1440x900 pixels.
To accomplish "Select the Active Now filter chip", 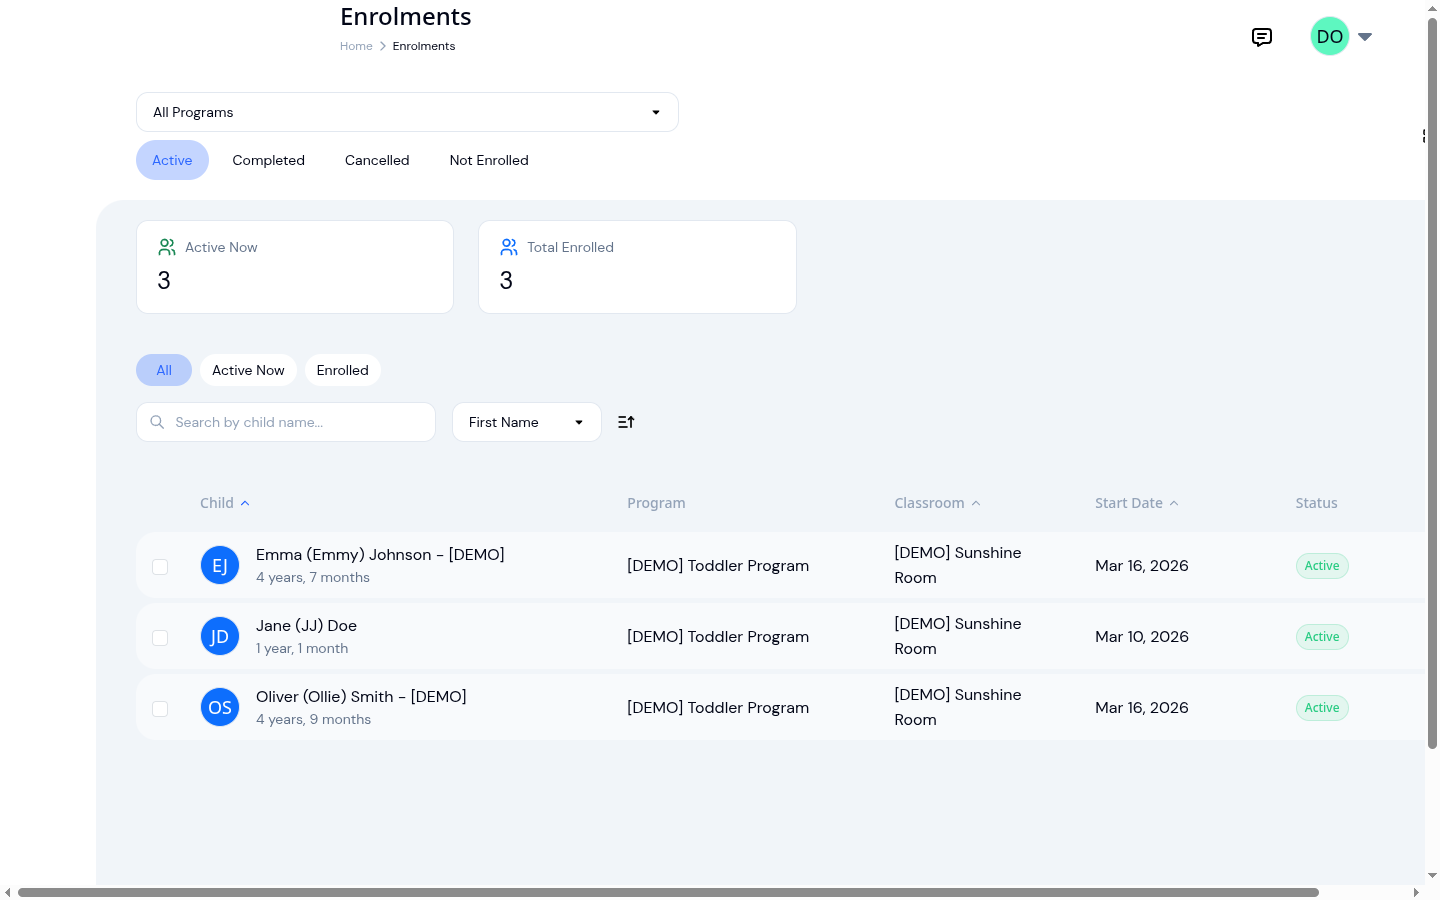I will point(248,370).
